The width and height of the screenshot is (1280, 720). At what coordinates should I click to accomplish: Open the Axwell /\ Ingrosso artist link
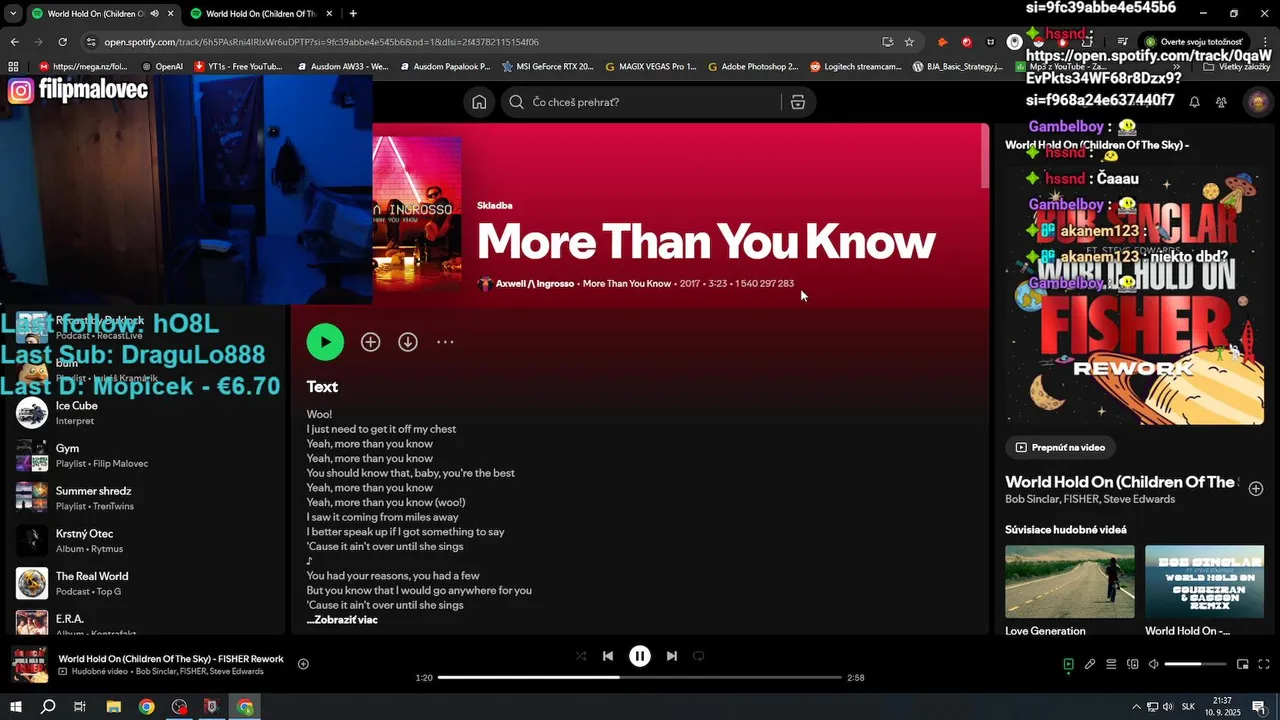(x=535, y=284)
